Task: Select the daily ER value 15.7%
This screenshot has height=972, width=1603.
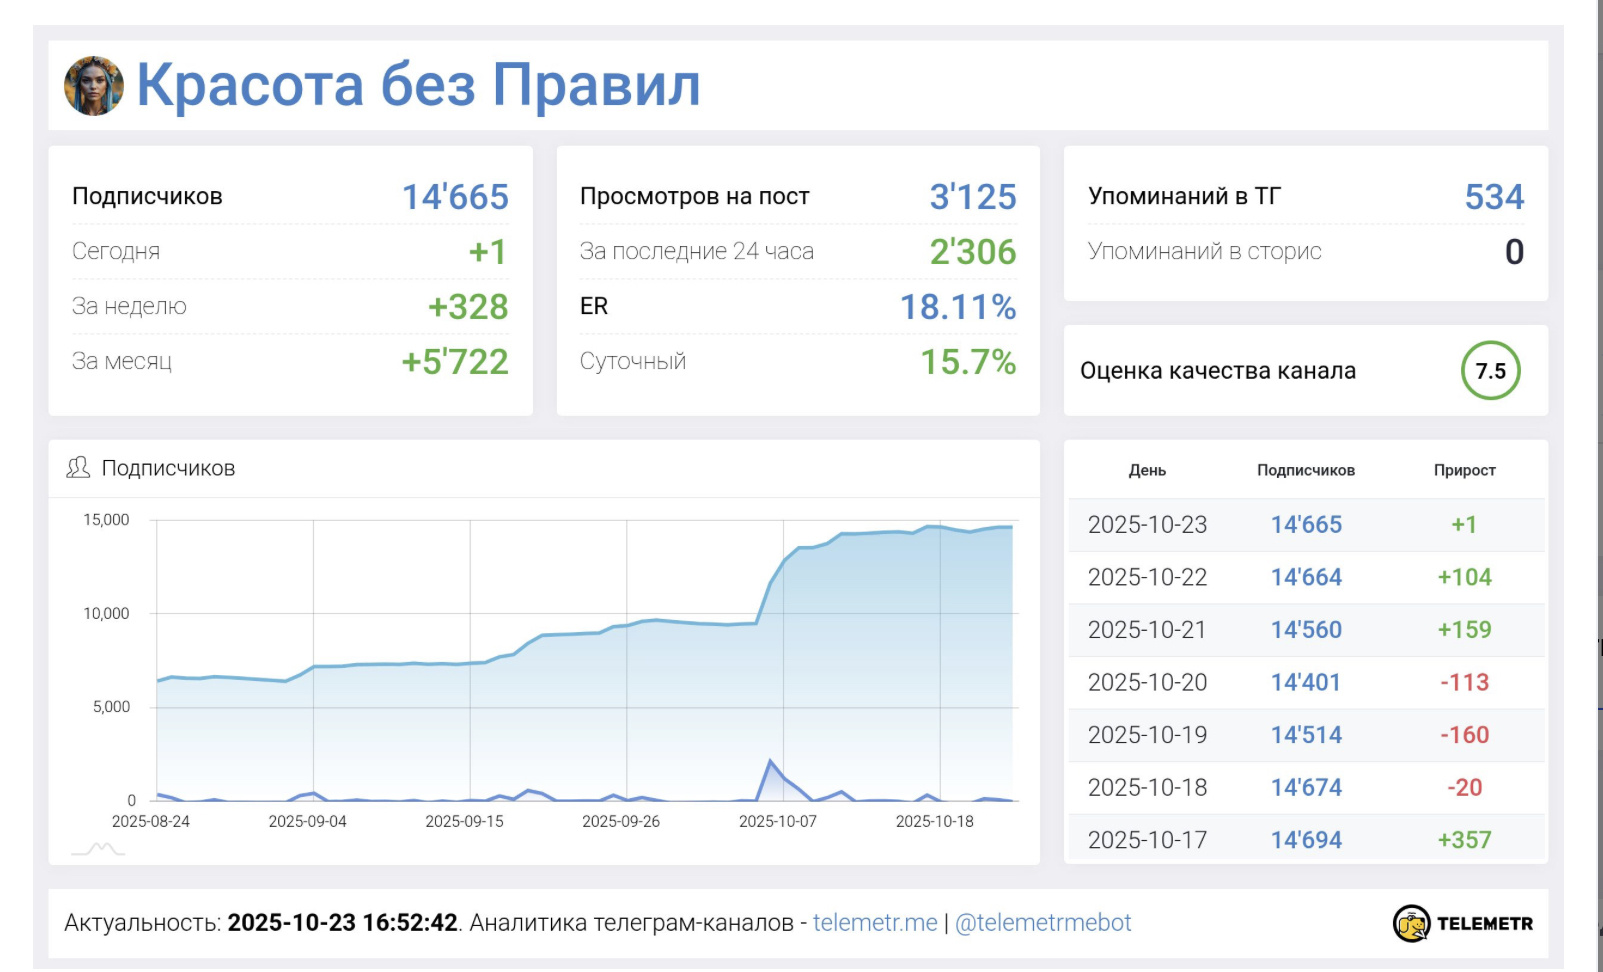Action: tap(968, 362)
